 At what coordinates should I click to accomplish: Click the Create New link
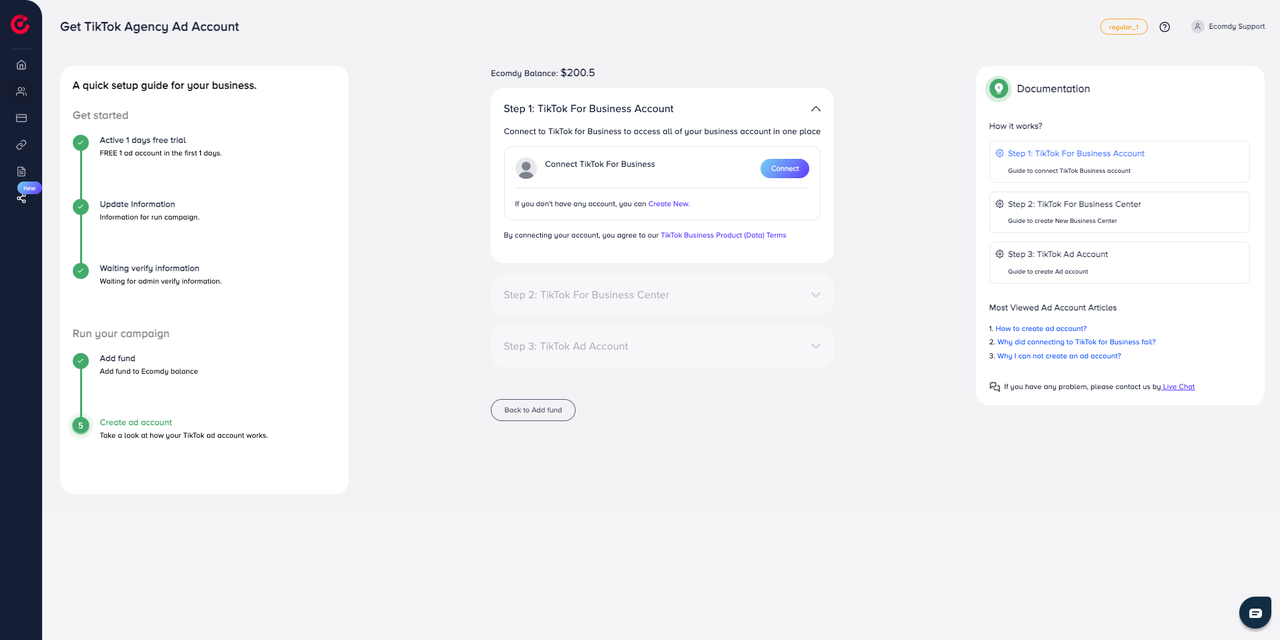[x=668, y=204]
